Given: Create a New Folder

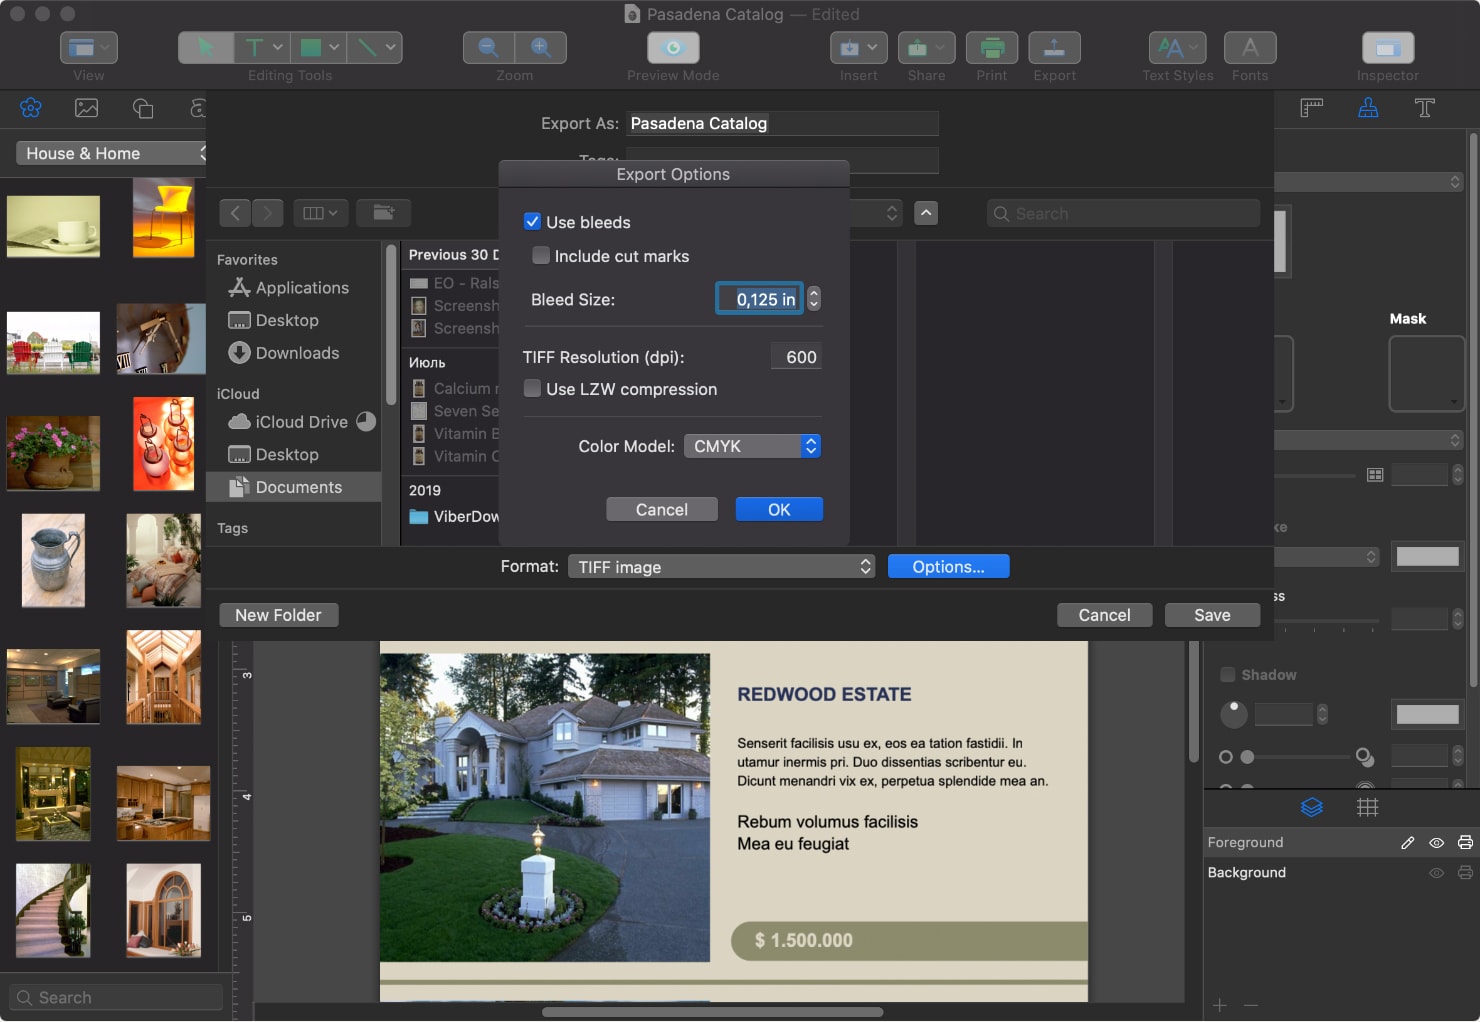Looking at the screenshot, I should (x=278, y=614).
